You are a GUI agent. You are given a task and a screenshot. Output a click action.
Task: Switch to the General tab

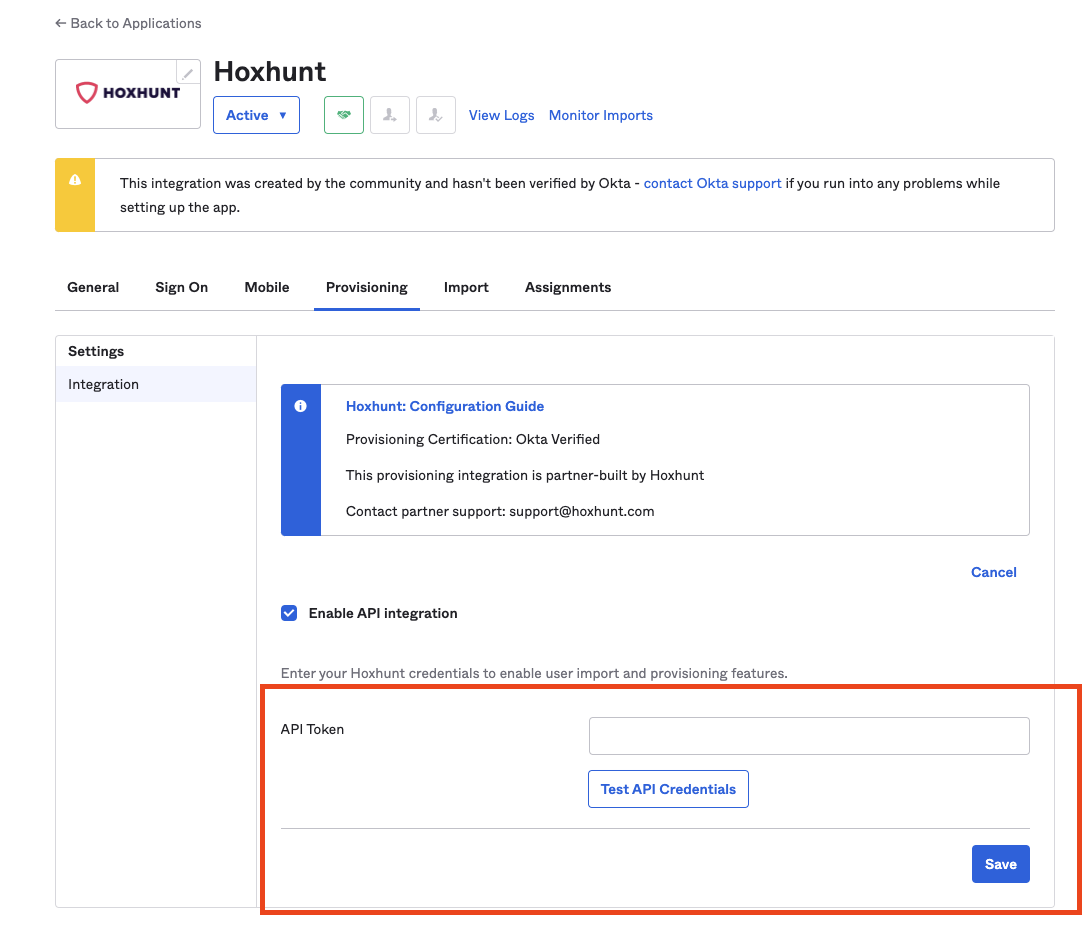(x=93, y=287)
